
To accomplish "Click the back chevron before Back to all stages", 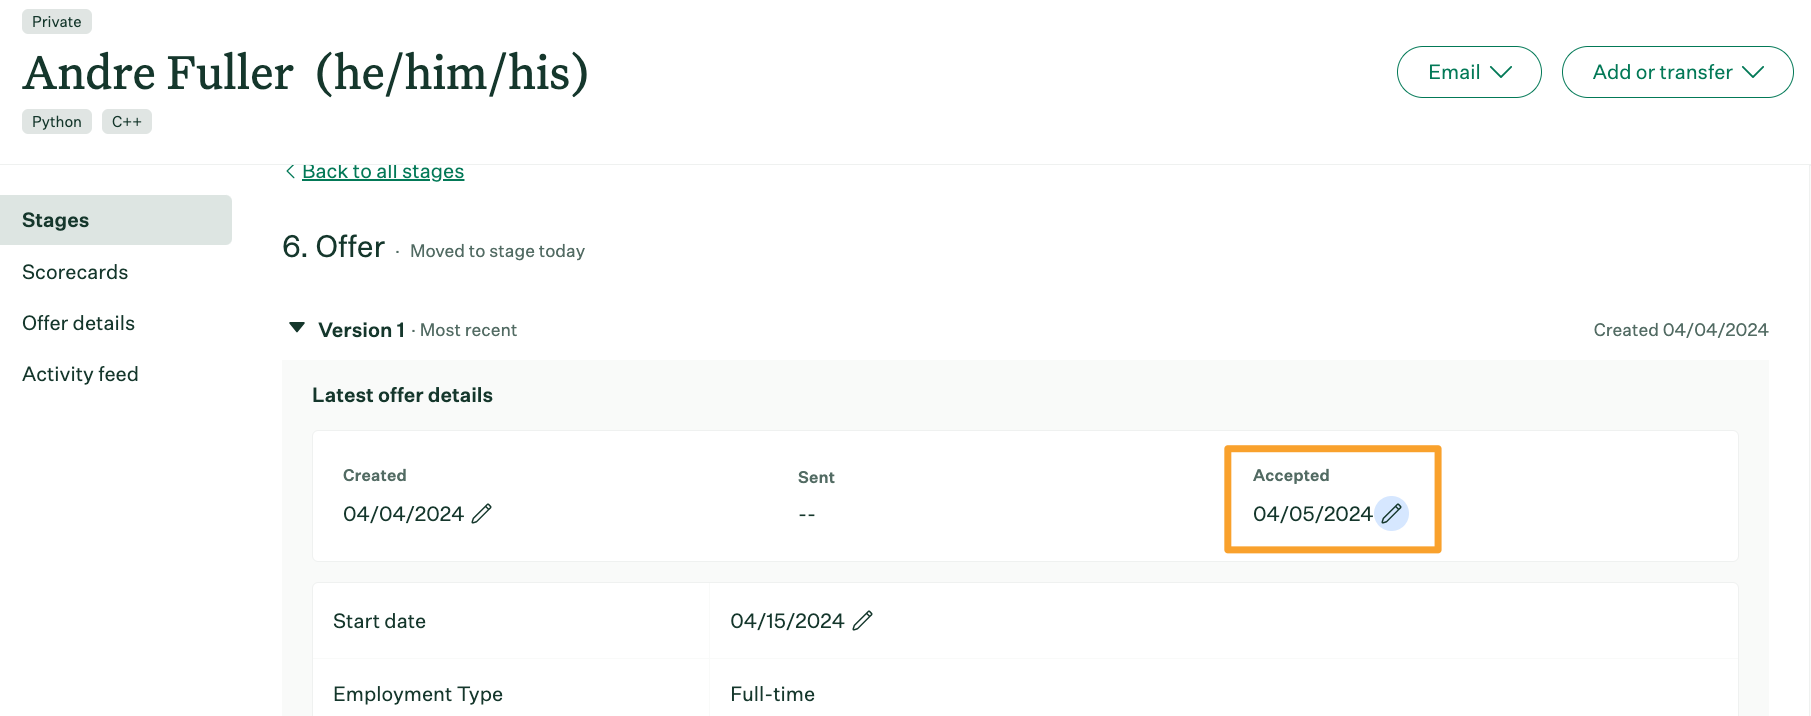I will click(x=290, y=171).
